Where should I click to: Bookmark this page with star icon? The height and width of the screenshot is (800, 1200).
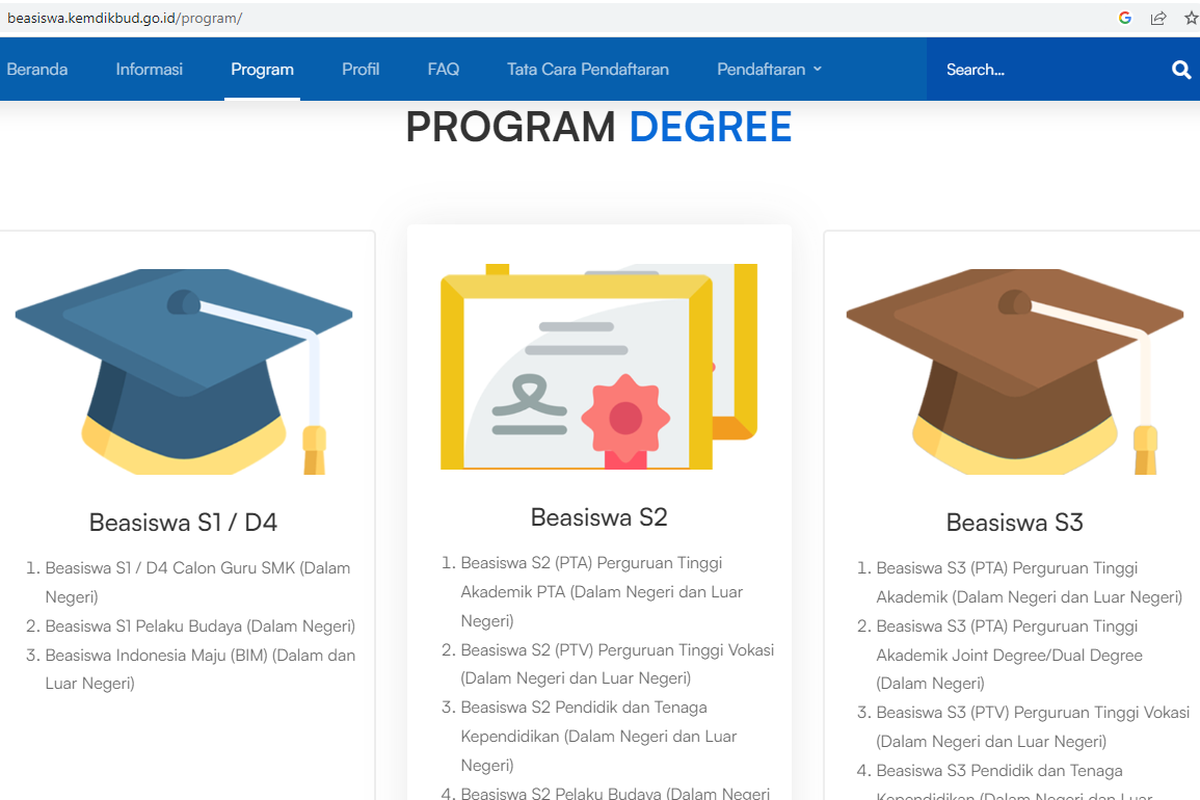pyautogui.click(x=1189, y=18)
